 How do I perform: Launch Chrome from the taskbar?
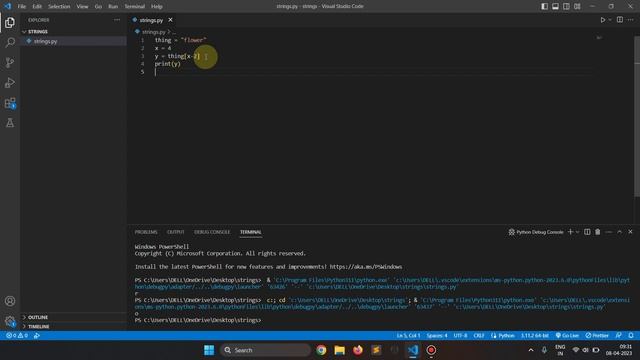pyautogui.click(x=321, y=350)
